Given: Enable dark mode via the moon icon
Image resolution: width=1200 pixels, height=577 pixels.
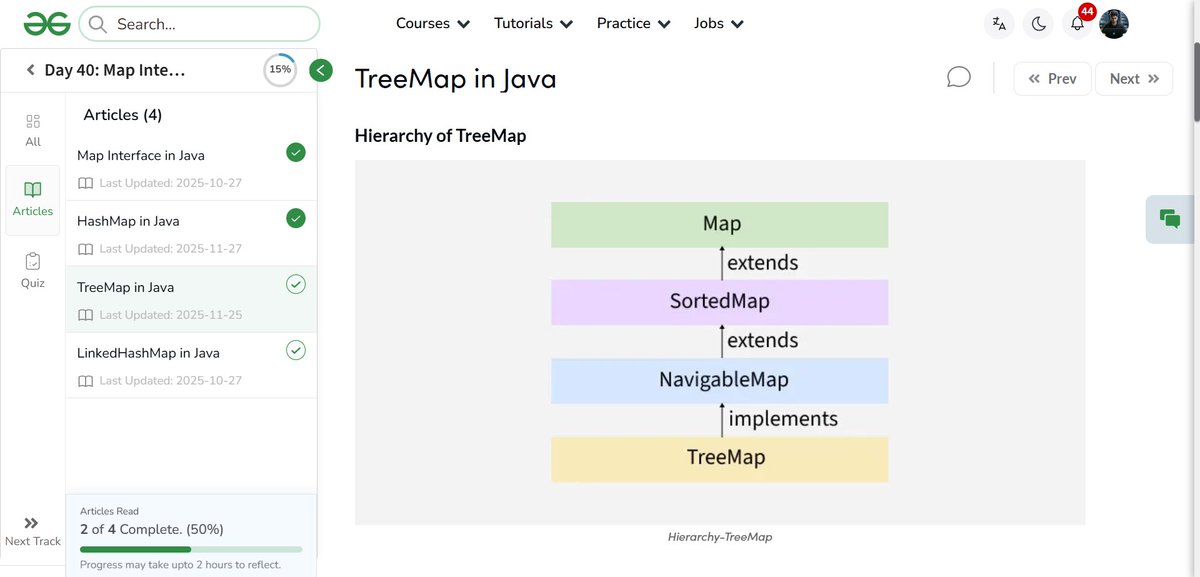Looking at the screenshot, I should pos(1038,22).
